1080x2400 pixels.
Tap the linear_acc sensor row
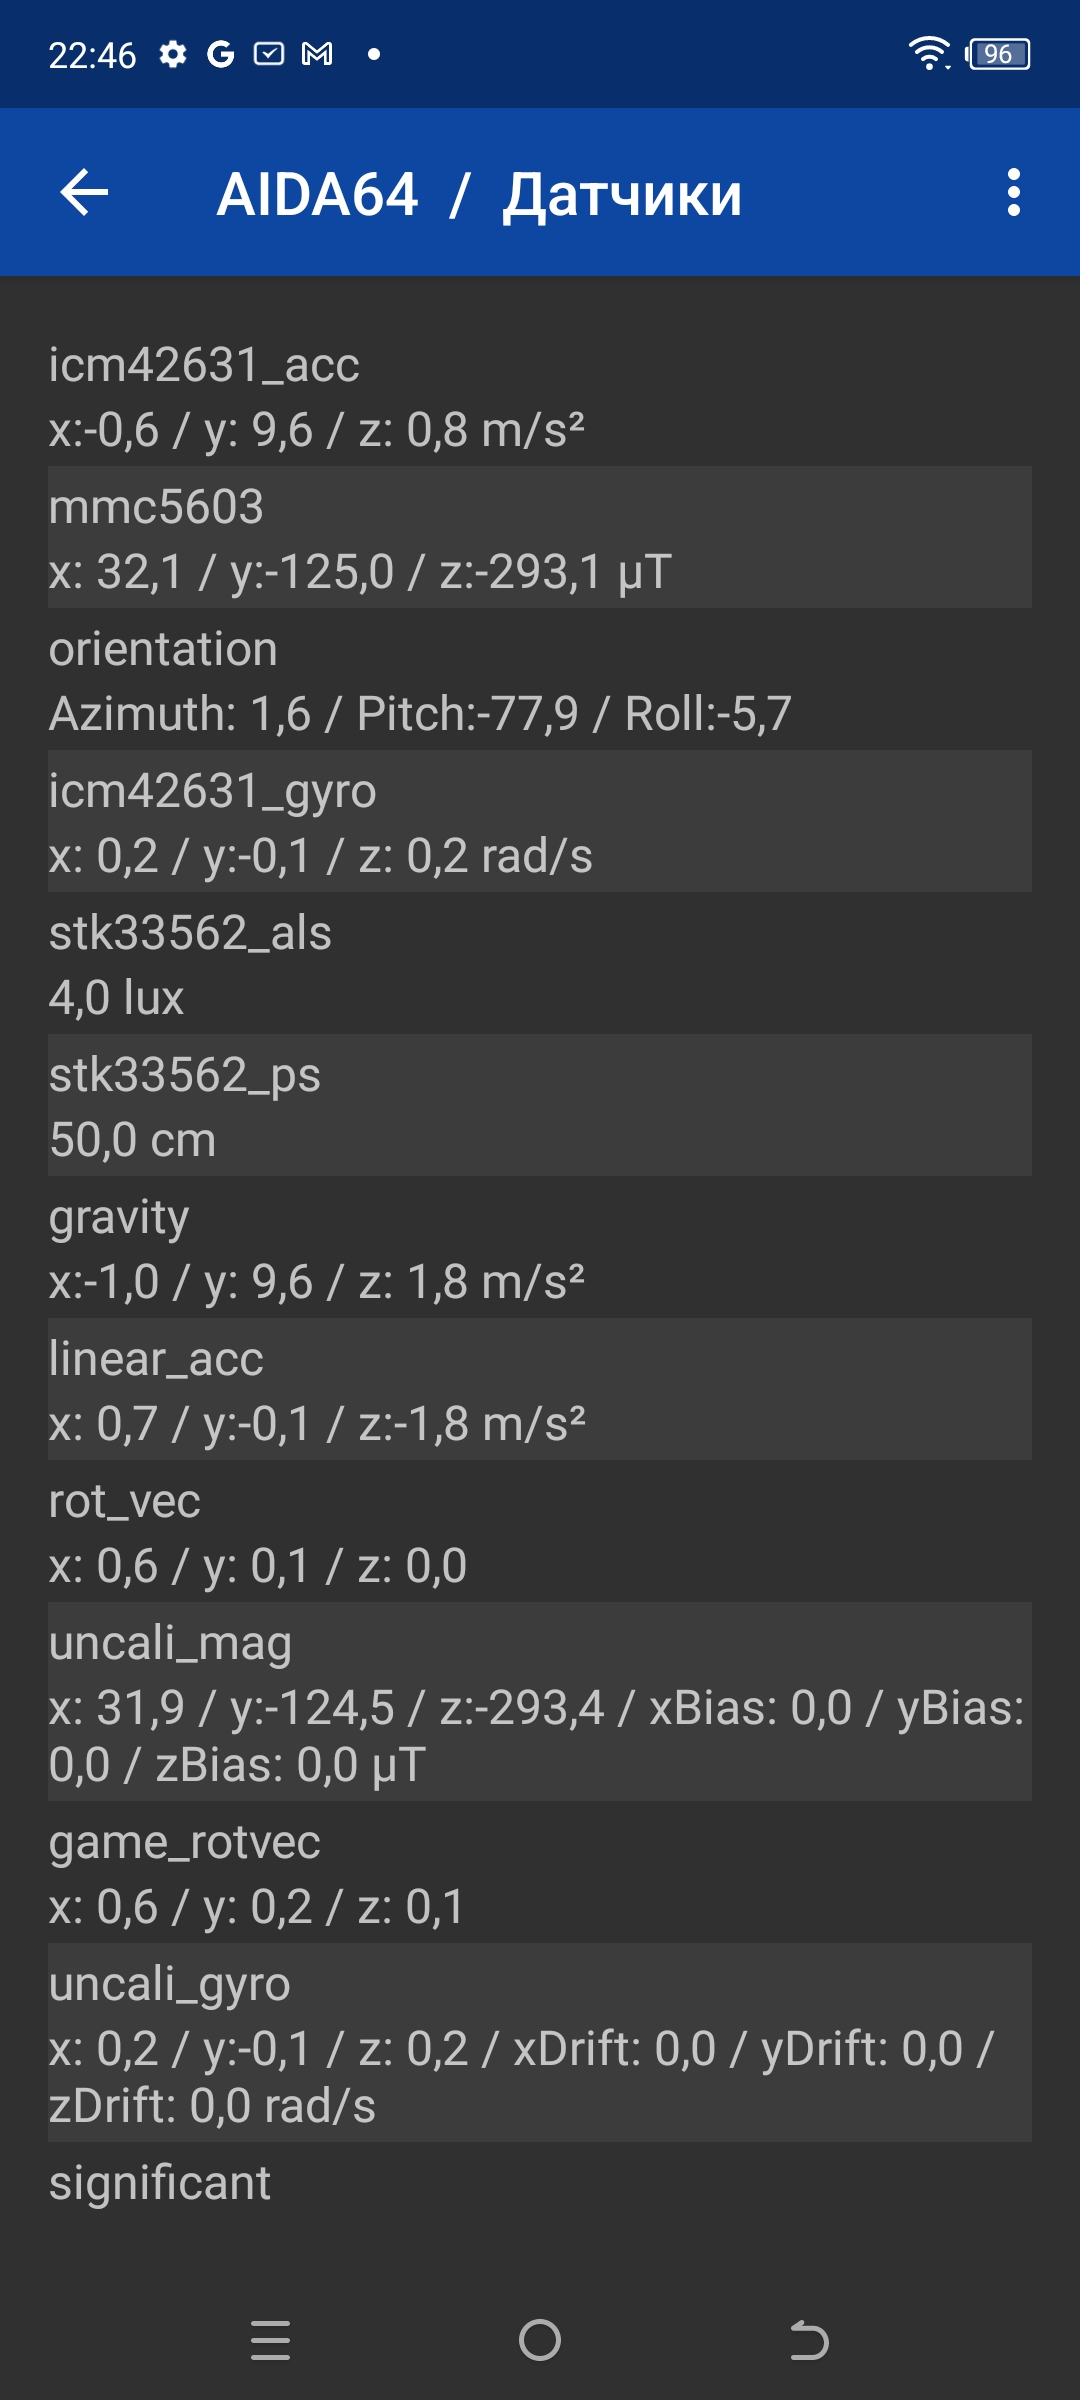pyautogui.click(x=540, y=1390)
